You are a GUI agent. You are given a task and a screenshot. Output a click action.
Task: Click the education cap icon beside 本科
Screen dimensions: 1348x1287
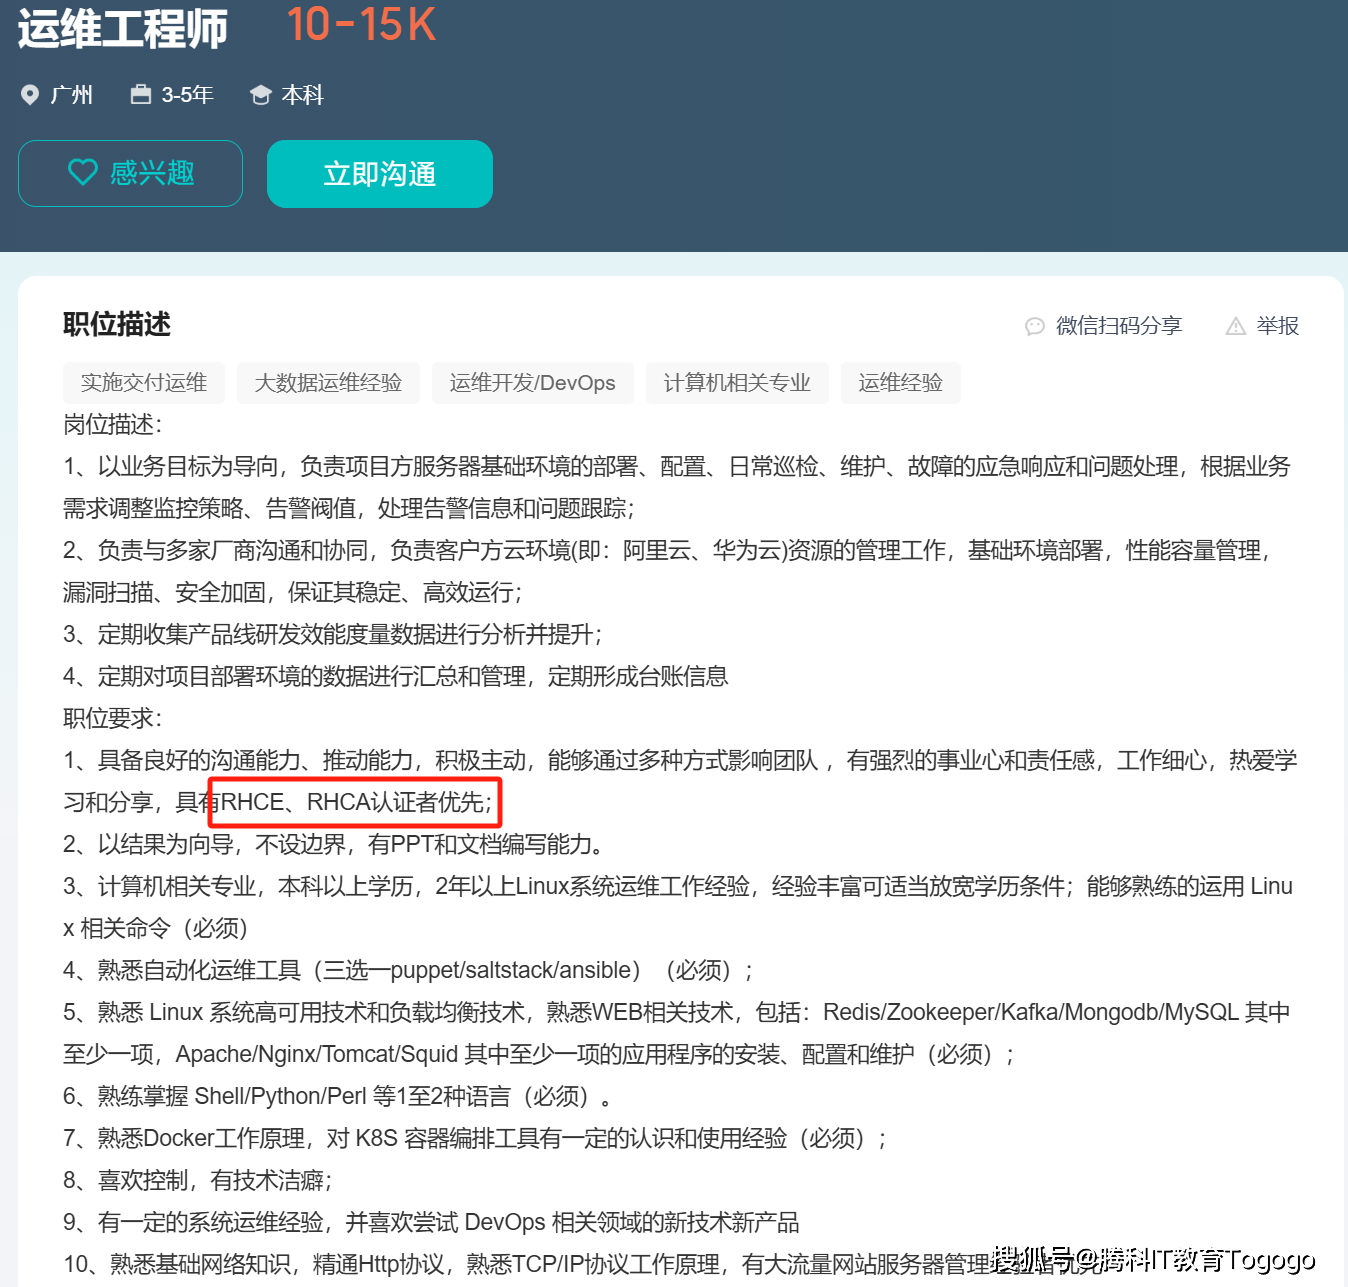[261, 94]
